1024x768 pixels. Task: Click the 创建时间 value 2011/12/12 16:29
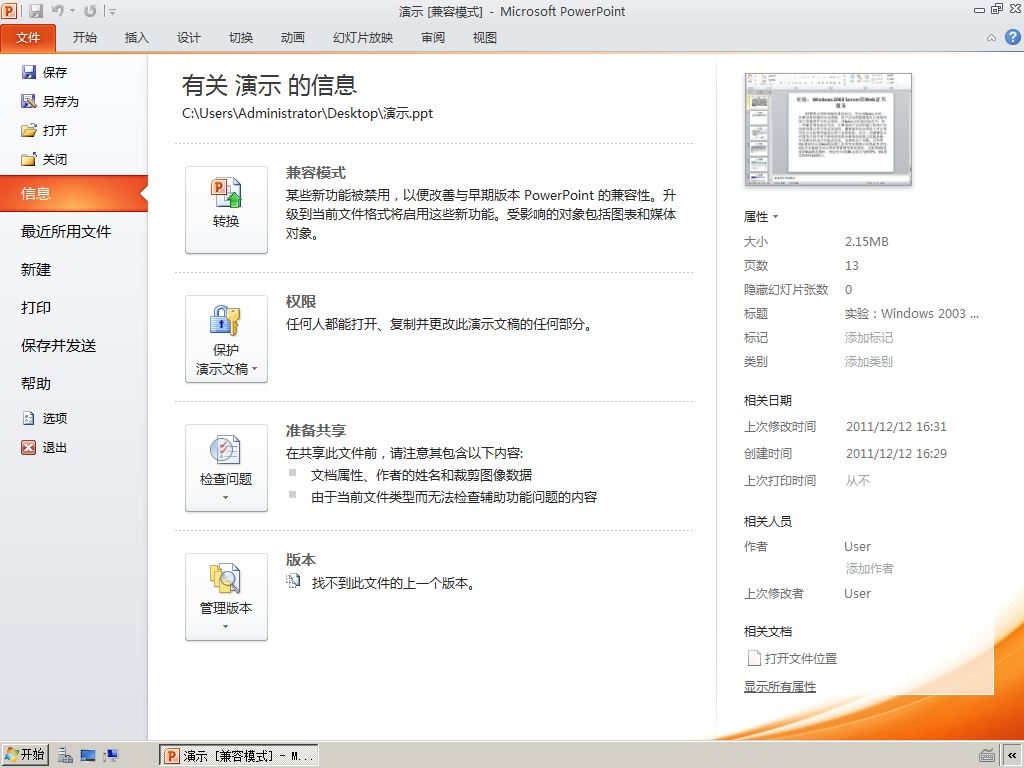point(896,453)
